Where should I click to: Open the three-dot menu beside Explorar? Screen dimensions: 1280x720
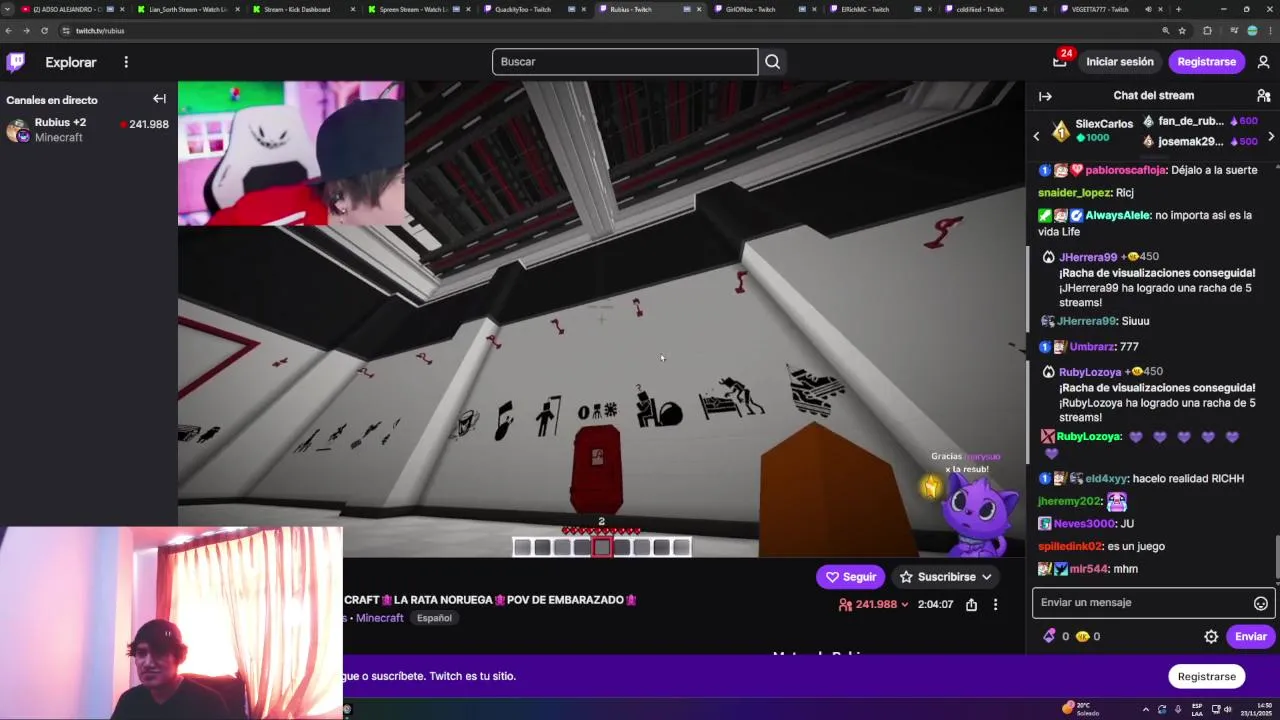(x=126, y=62)
